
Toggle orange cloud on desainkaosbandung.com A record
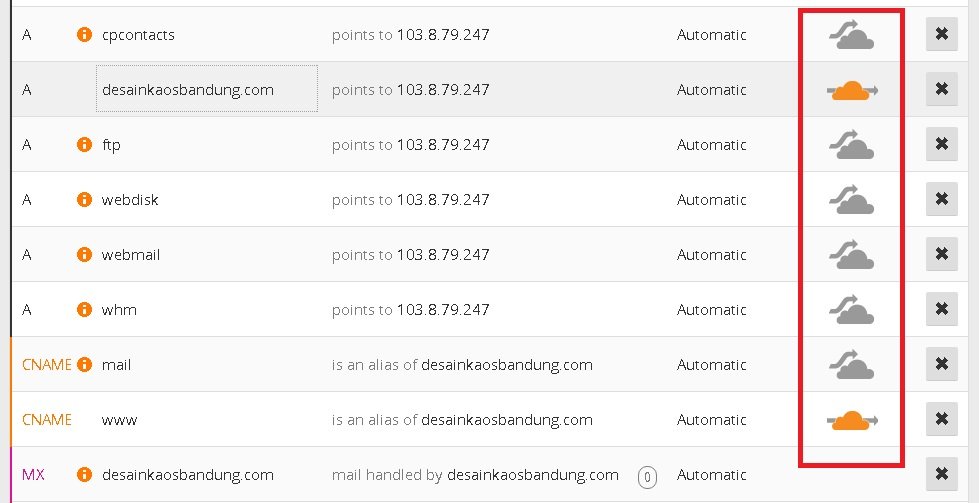pyautogui.click(x=851, y=90)
